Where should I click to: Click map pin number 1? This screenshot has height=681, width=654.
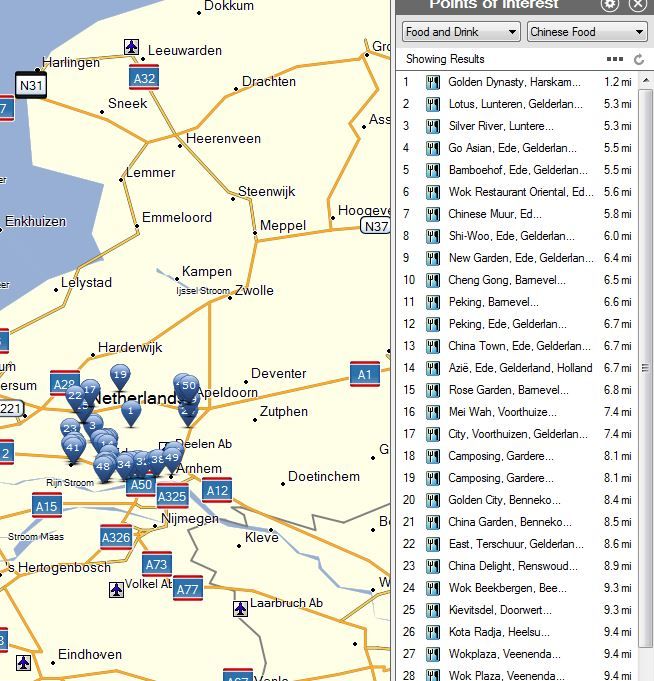coord(130,410)
